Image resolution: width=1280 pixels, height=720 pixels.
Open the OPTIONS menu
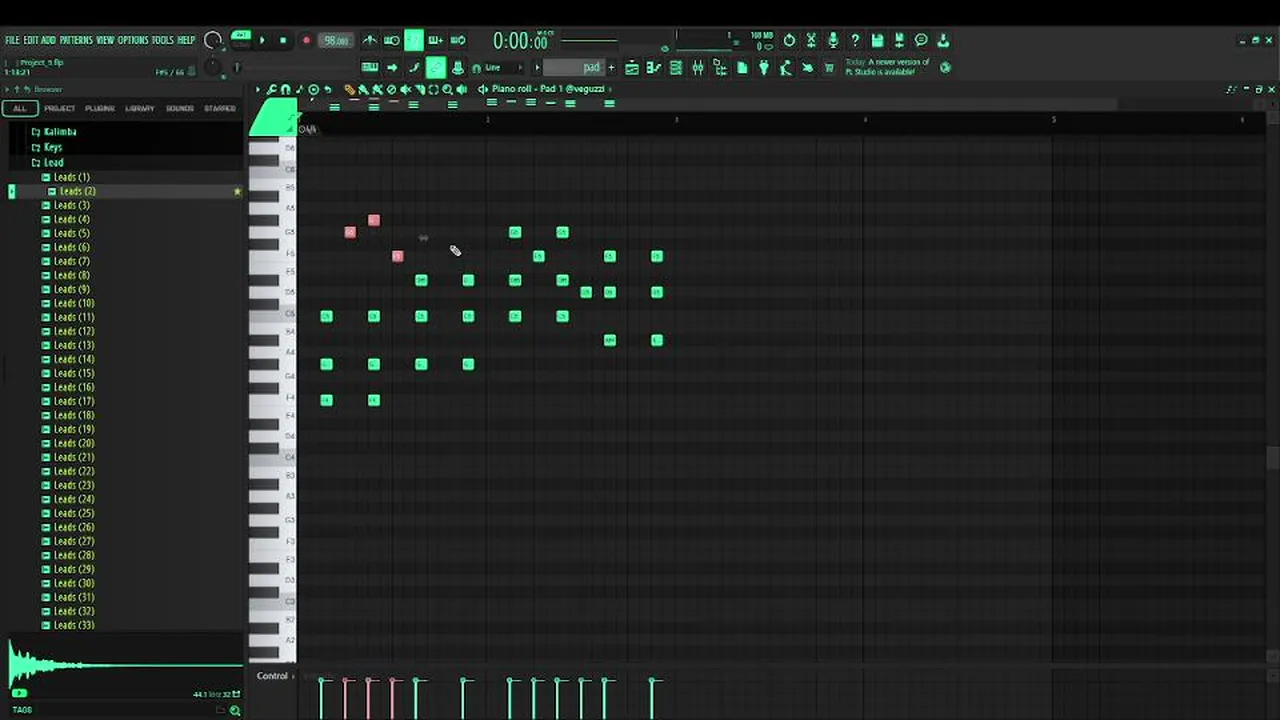coord(133,40)
